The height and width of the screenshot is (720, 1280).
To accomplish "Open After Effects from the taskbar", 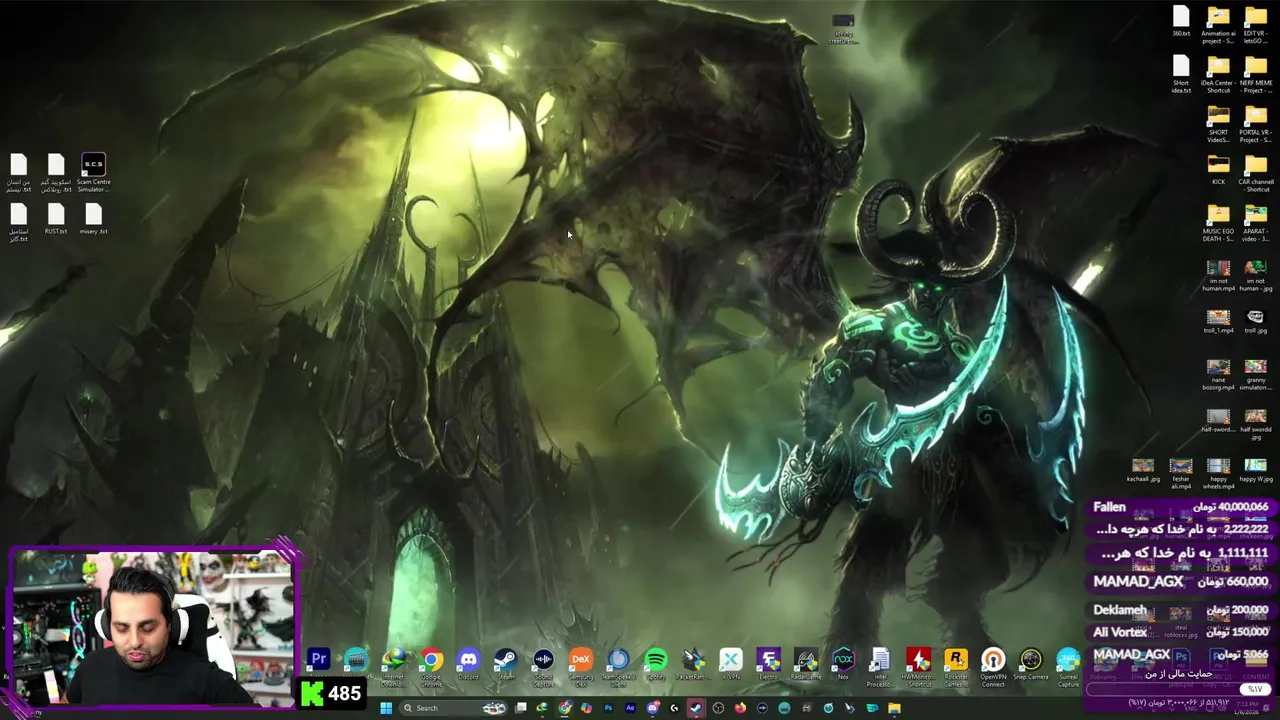I will 631,708.
